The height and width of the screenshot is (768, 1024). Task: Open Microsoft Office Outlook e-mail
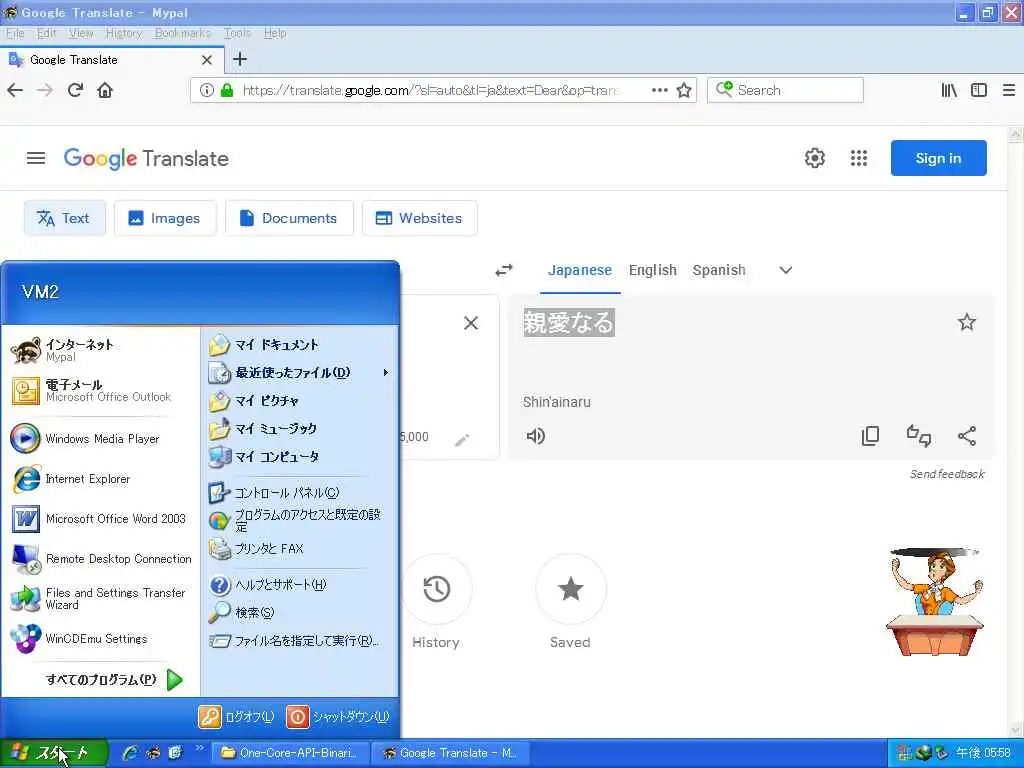pyautogui.click(x=100, y=391)
